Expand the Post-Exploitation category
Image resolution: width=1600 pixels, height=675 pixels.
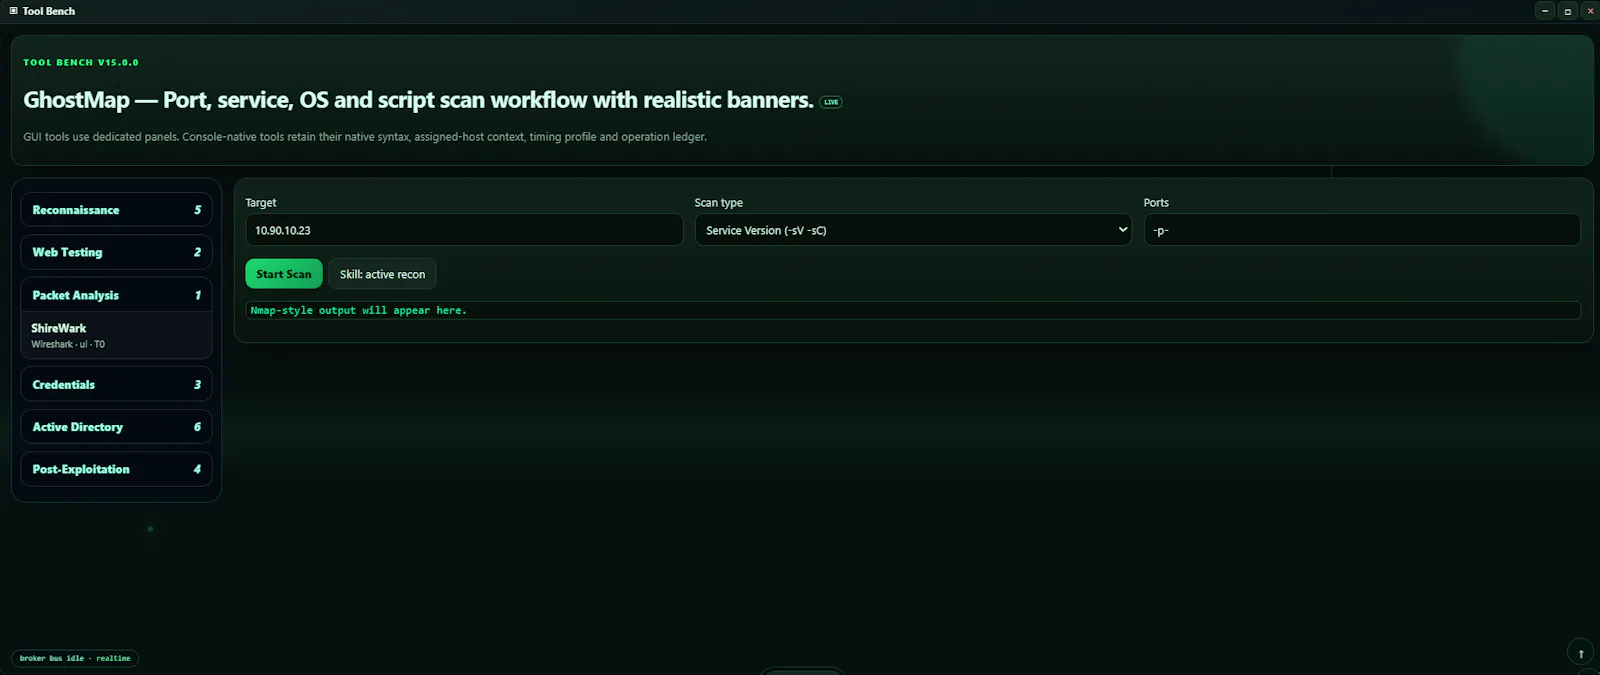[116, 469]
